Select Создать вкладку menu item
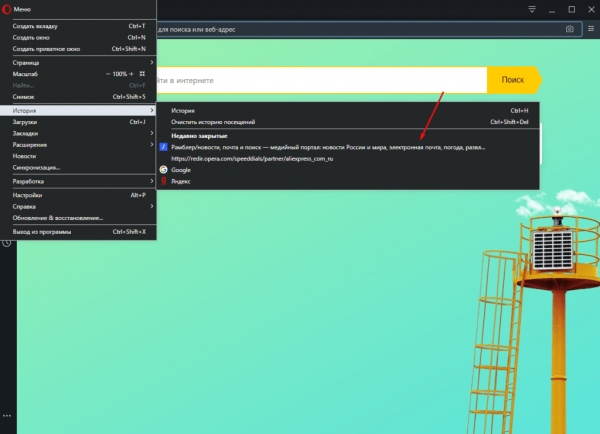The image size is (600, 434). (78, 26)
